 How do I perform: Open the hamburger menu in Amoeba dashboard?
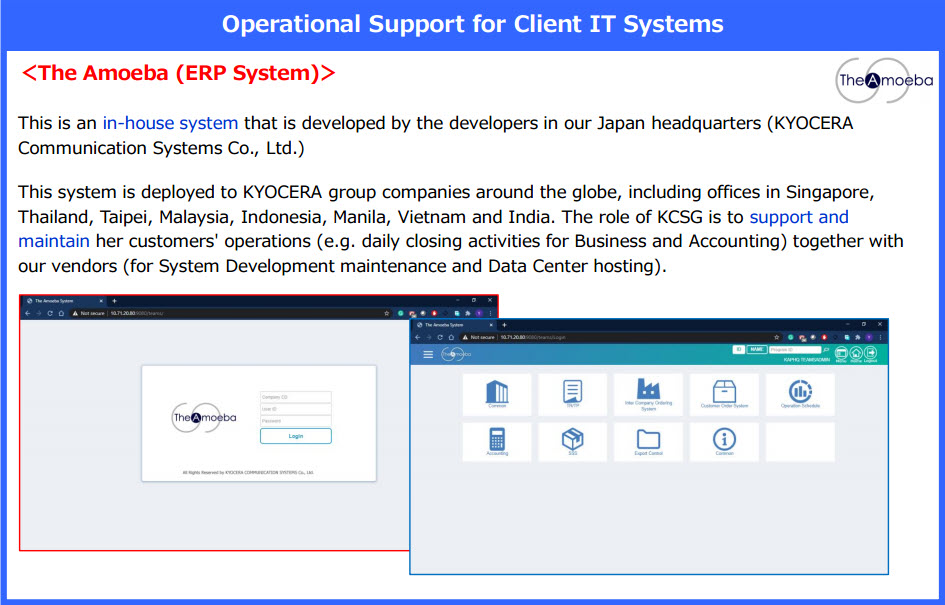428,354
